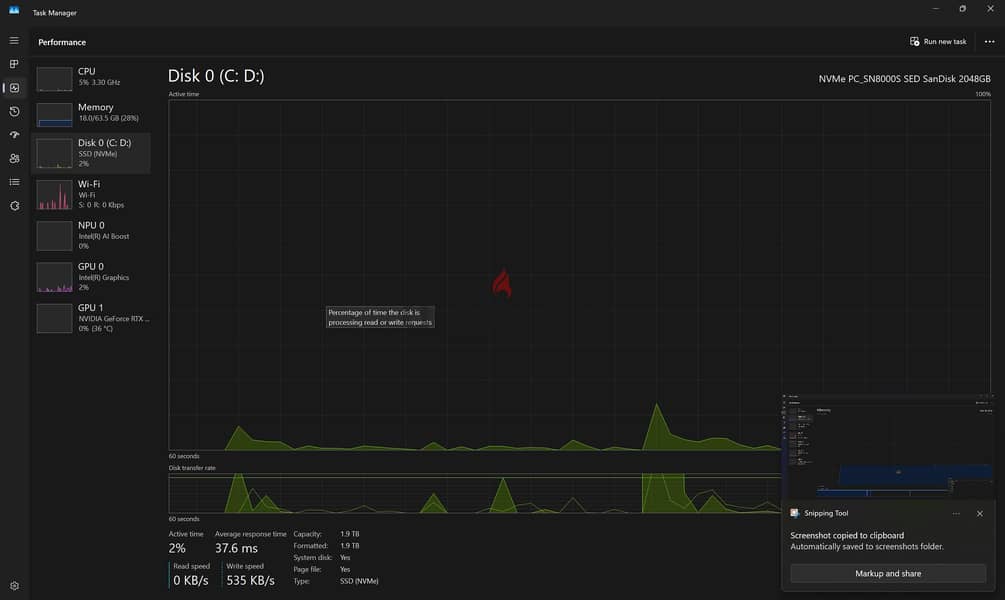Viewport: 1005px width, 600px height.
Task: Click Markup and share button
Action: pos(888,573)
